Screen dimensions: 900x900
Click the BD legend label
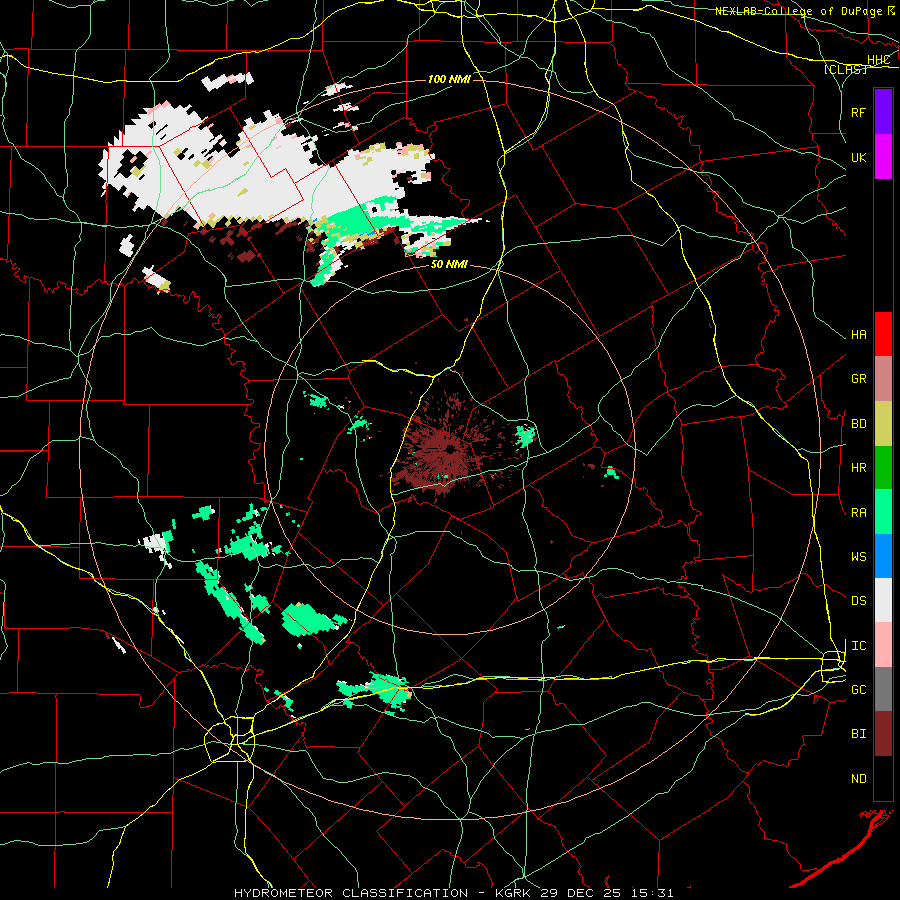click(858, 424)
